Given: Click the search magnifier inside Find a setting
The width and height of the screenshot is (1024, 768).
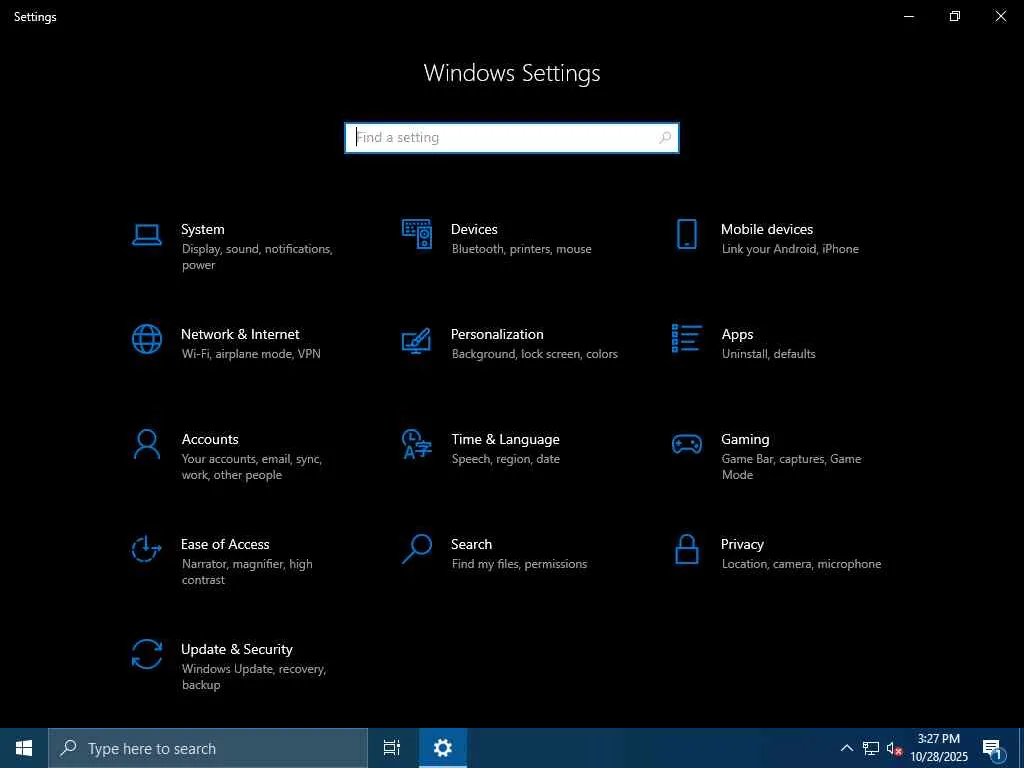Looking at the screenshot, I should coord(665,138).
